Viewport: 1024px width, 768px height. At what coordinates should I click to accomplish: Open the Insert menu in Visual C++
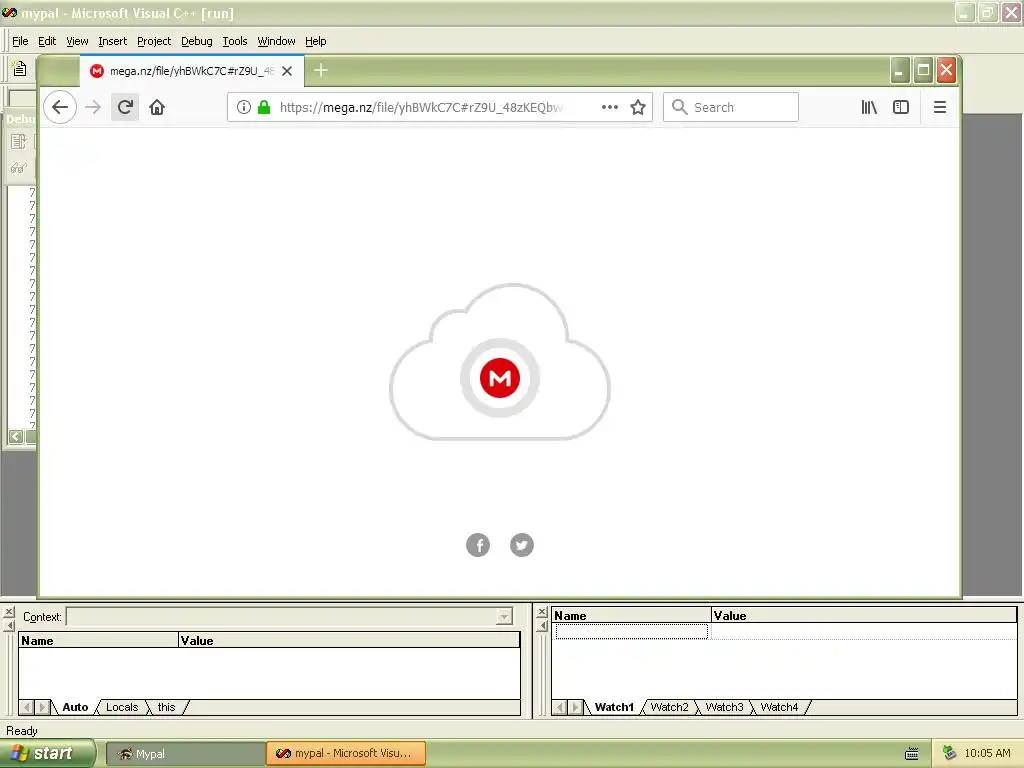click(x=112, y=41)
